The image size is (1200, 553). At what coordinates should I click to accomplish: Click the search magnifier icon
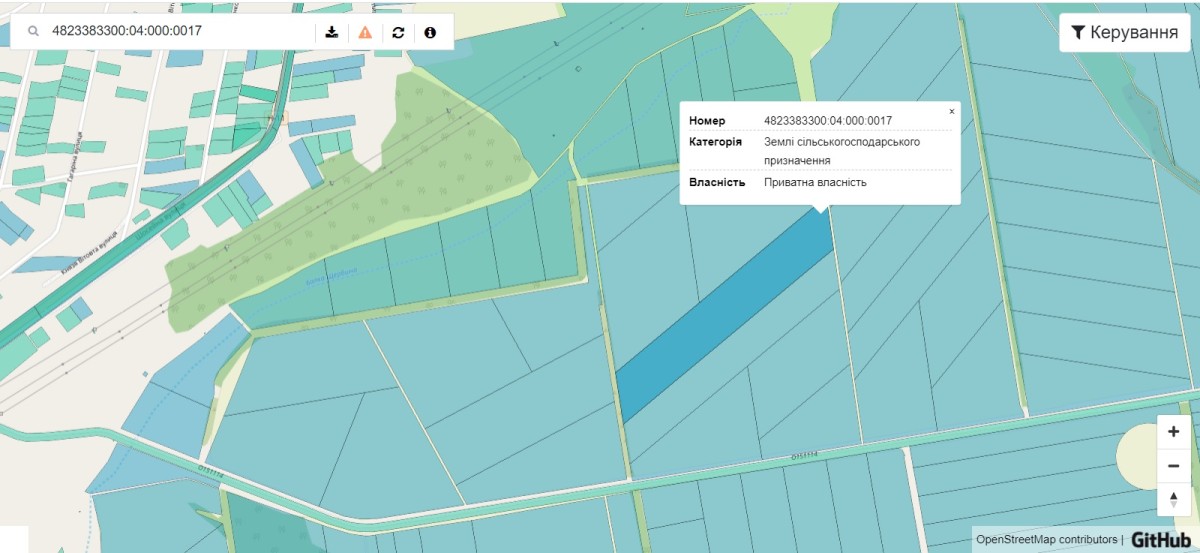pyautogui.click(x=33, y=32)
